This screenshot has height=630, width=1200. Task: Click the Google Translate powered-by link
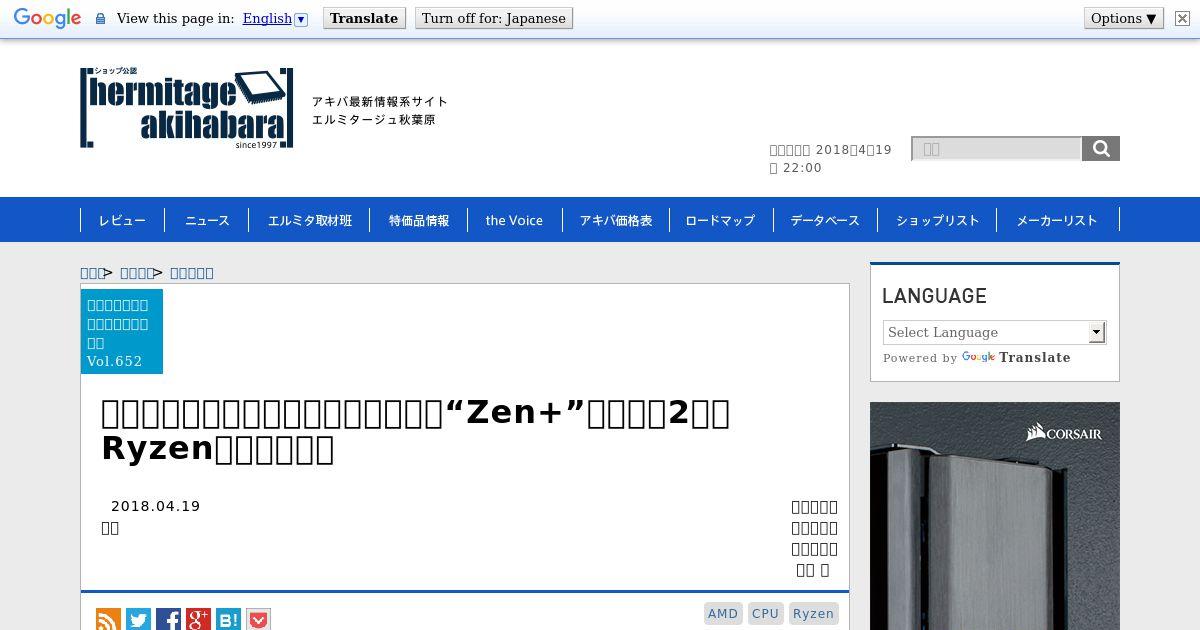pos(1016,357)
